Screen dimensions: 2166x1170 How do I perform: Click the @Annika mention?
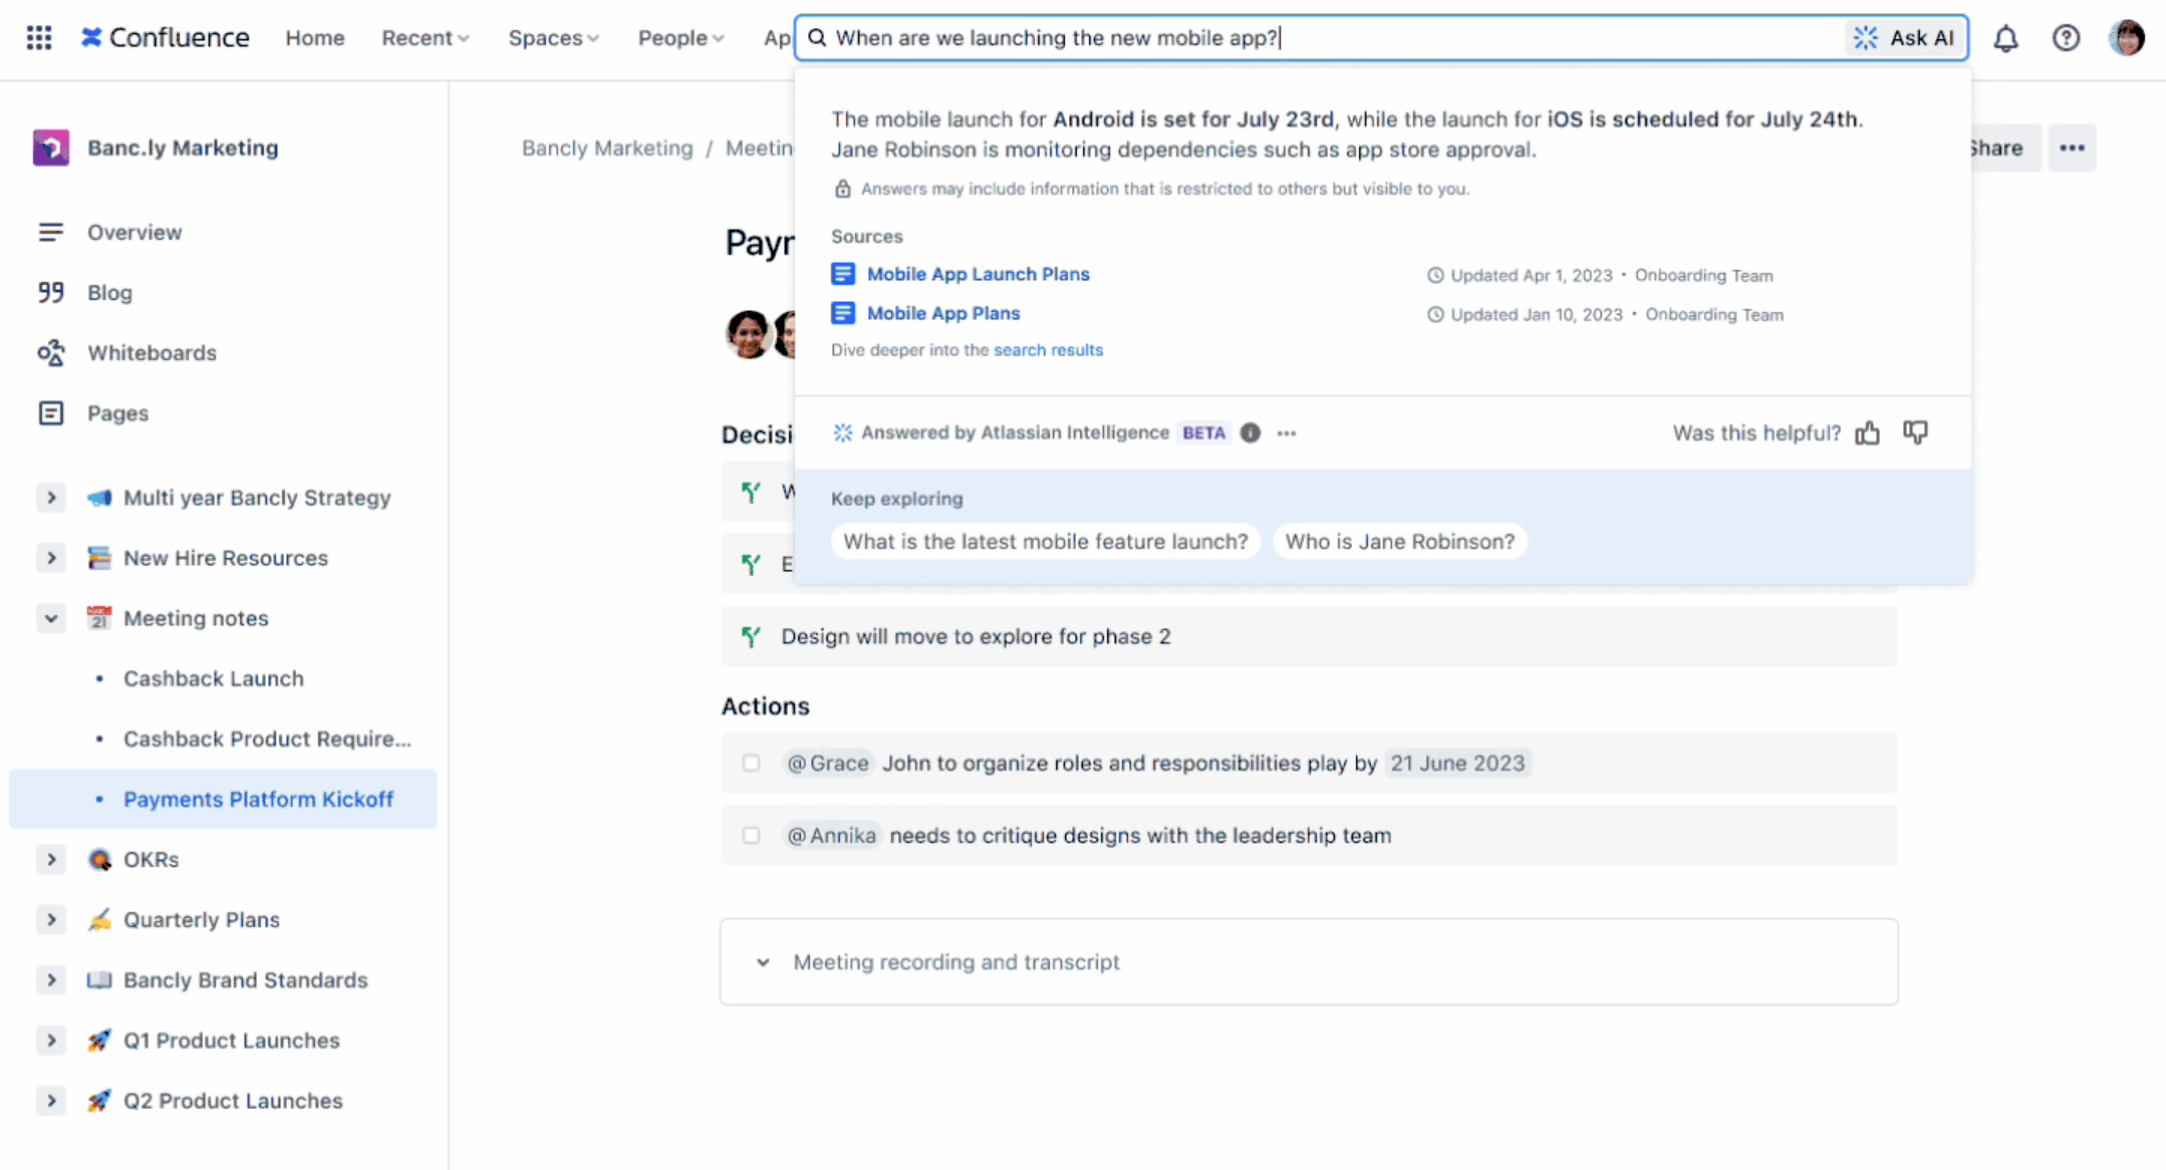pos(831,835)
